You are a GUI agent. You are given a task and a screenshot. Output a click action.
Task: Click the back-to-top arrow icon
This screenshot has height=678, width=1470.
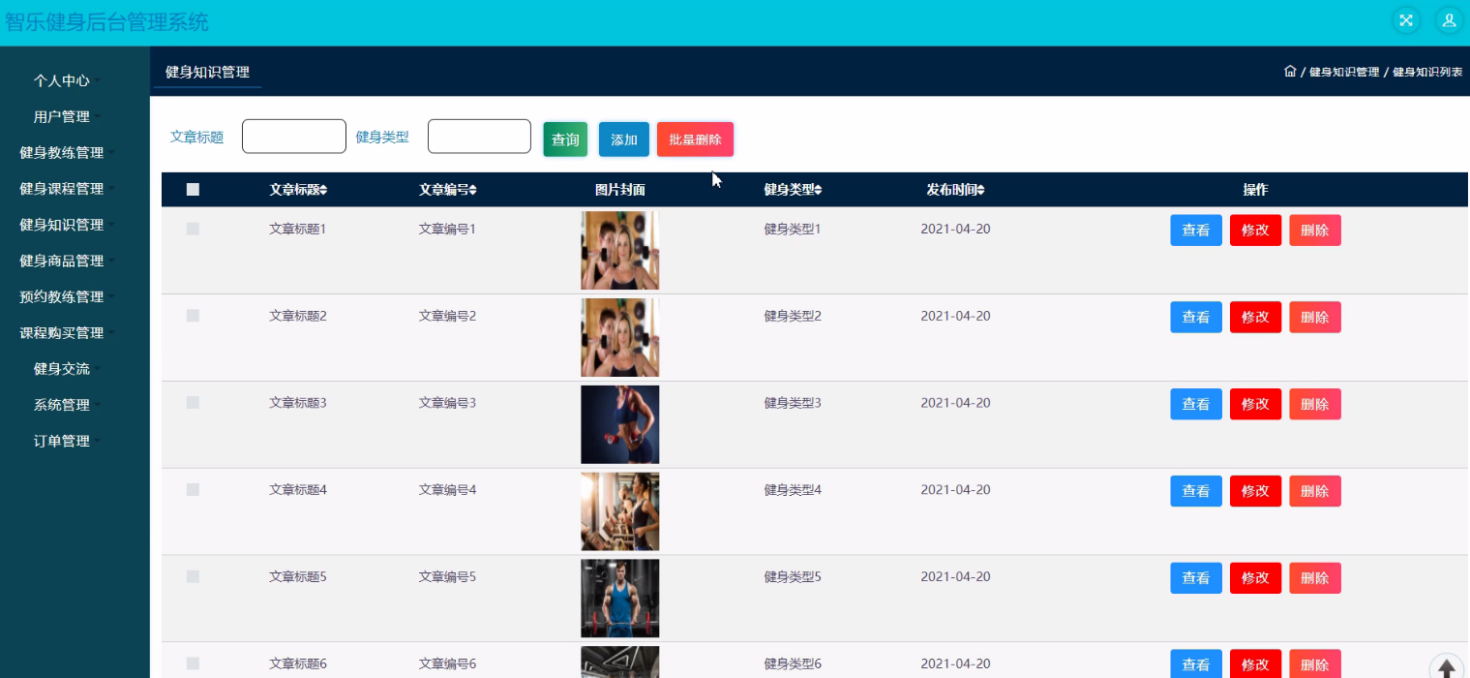1446,669
